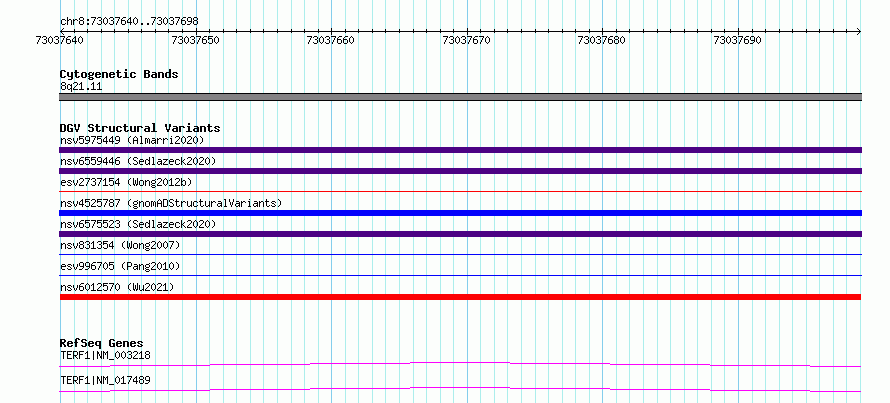This screenshot has height=403, width=890.
Task: Click the blue bar for nsv4525787
Action: pos(460,213)
